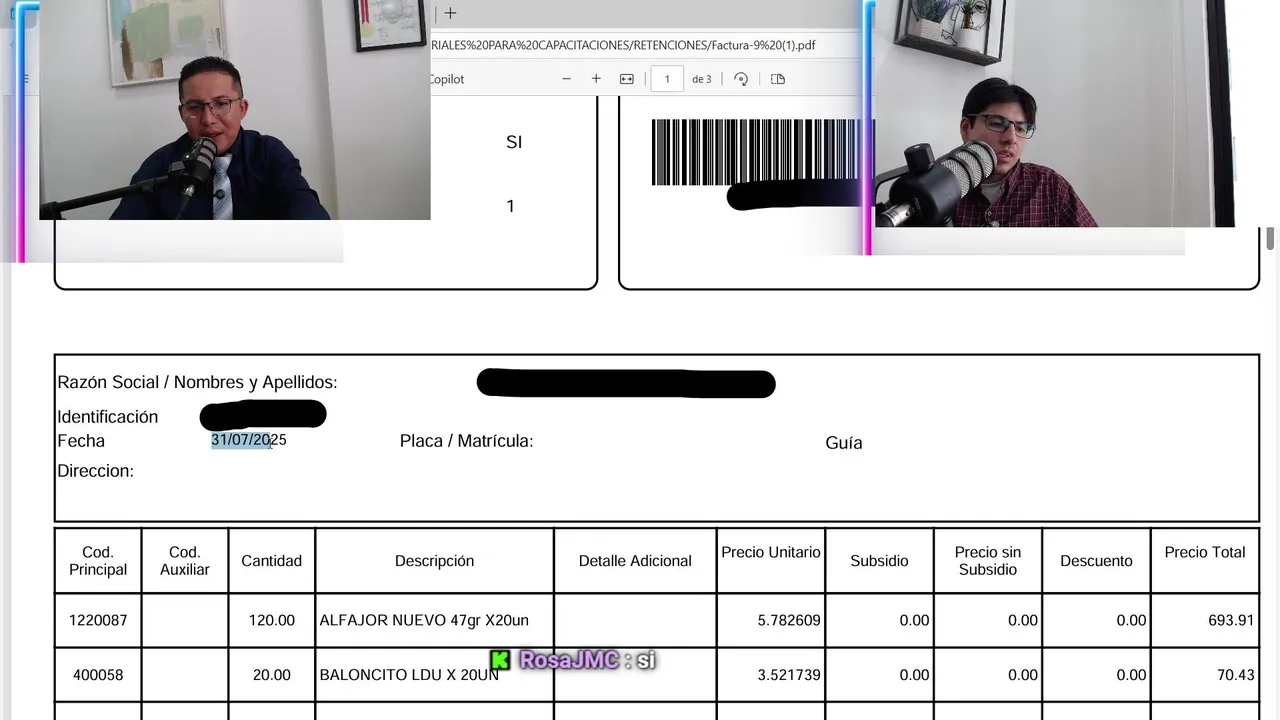Click the Placa / Matrícula label
Viewport: 1280px width, 720px height.
point(466,441)
